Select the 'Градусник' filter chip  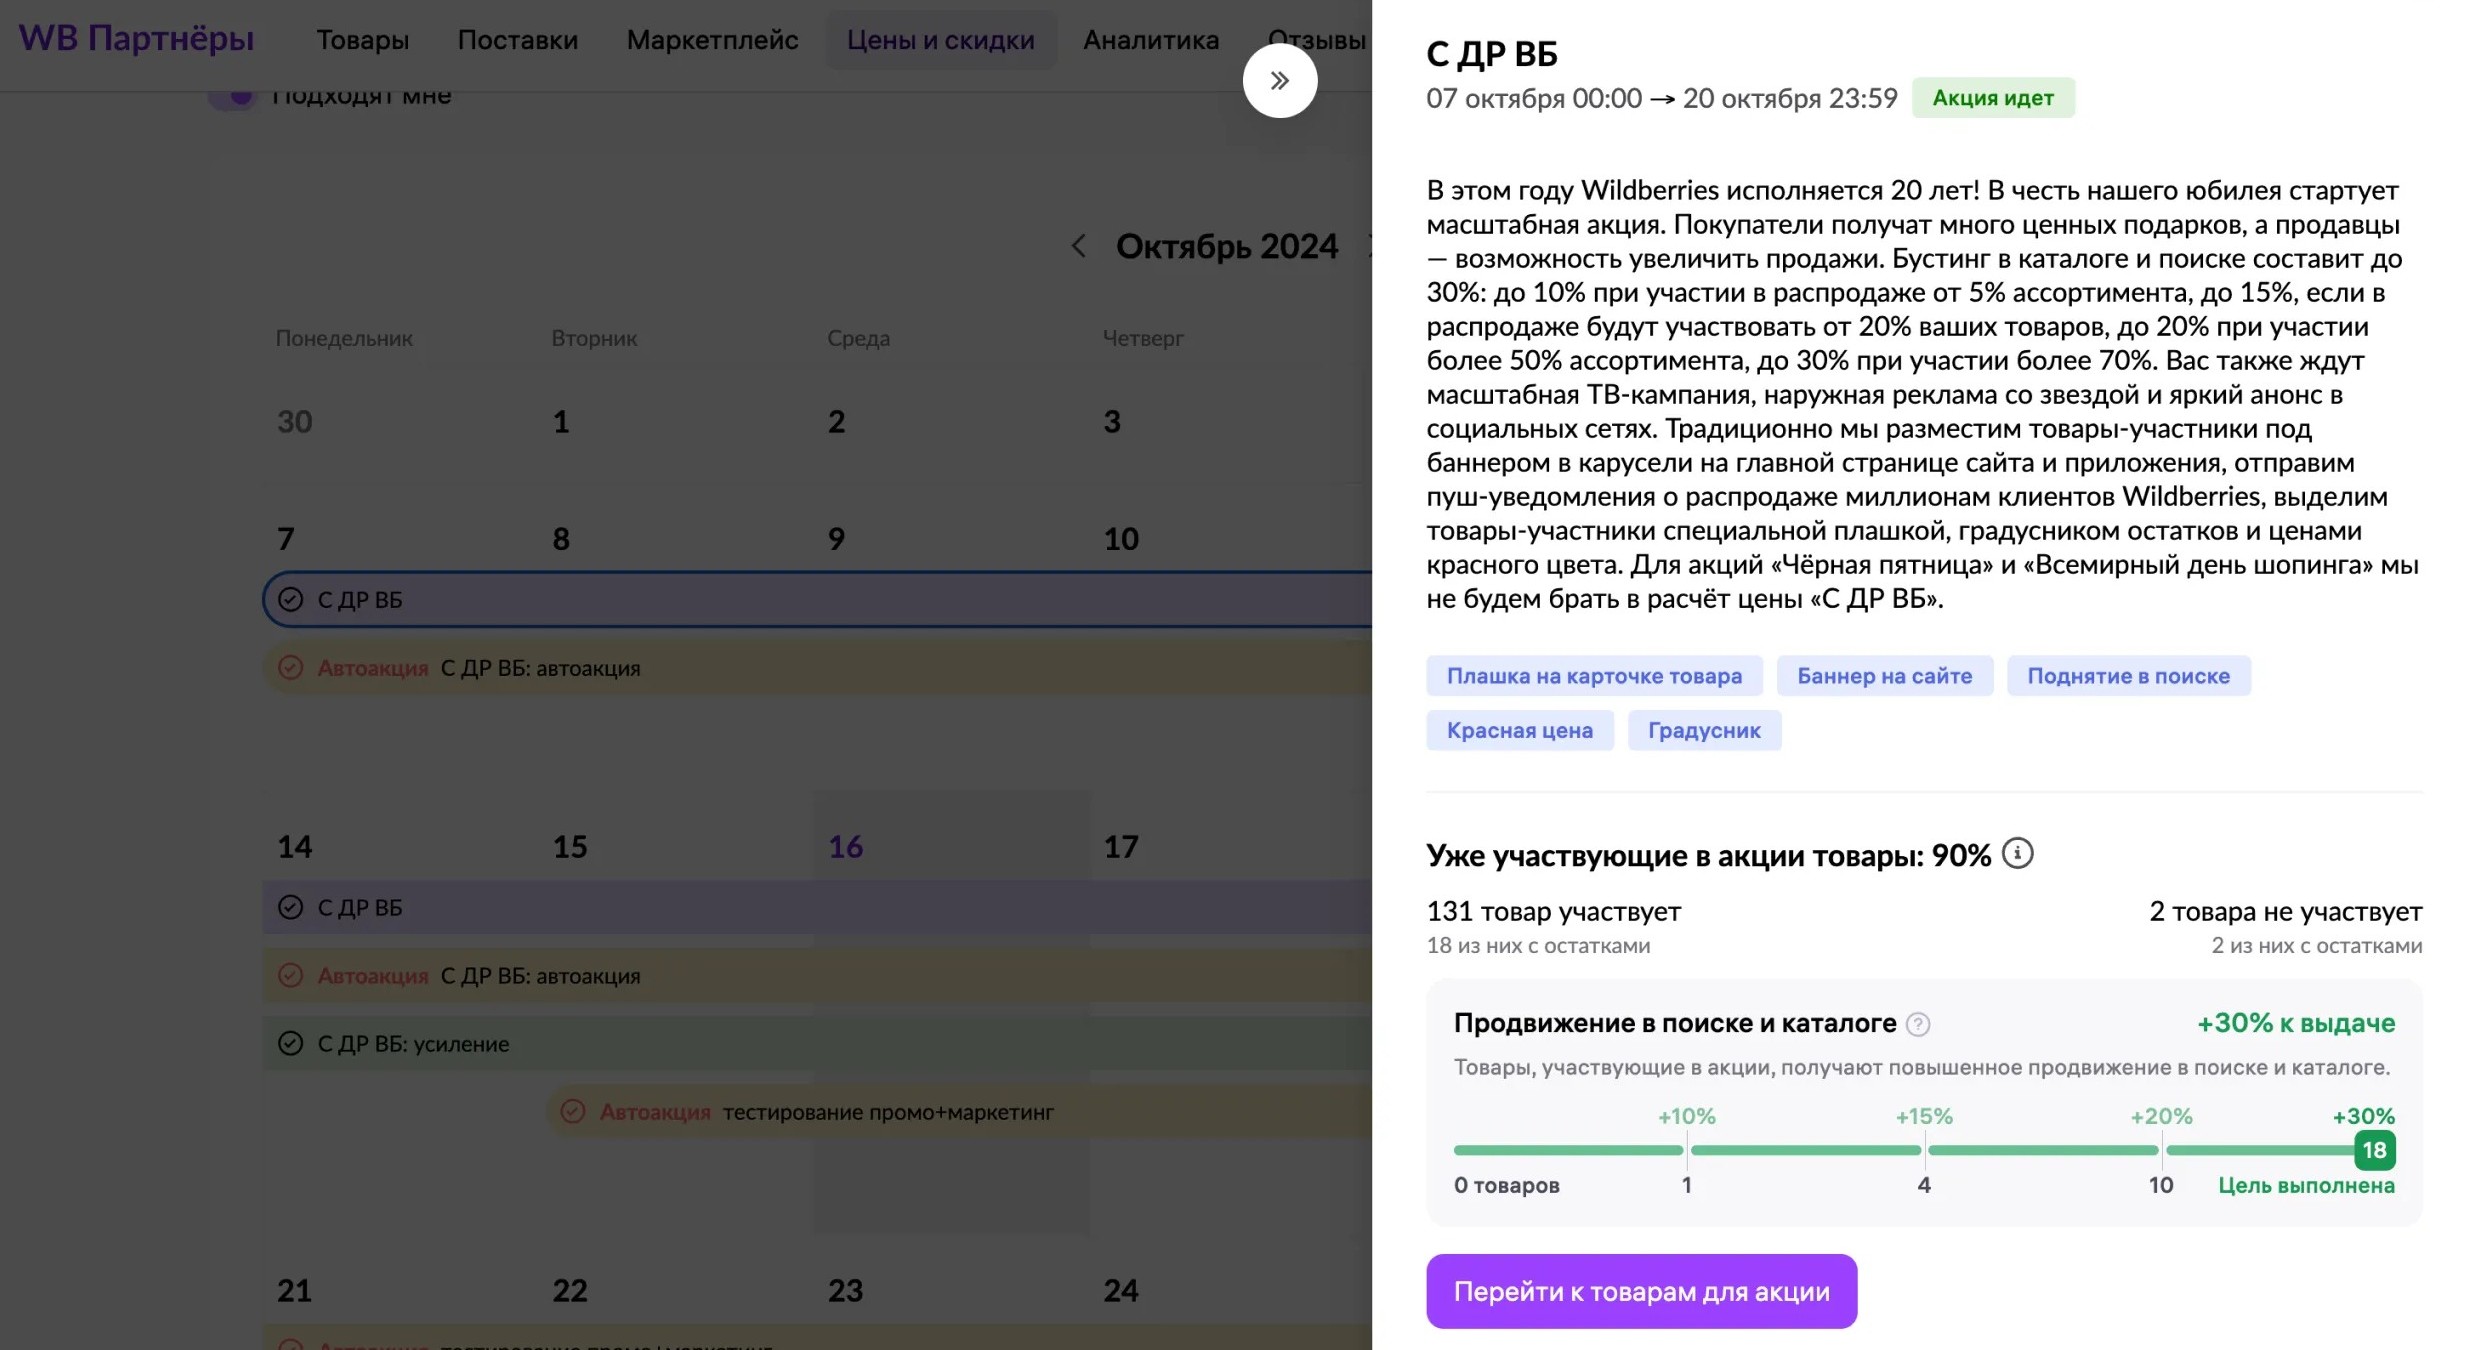[x=1703, y=730]
